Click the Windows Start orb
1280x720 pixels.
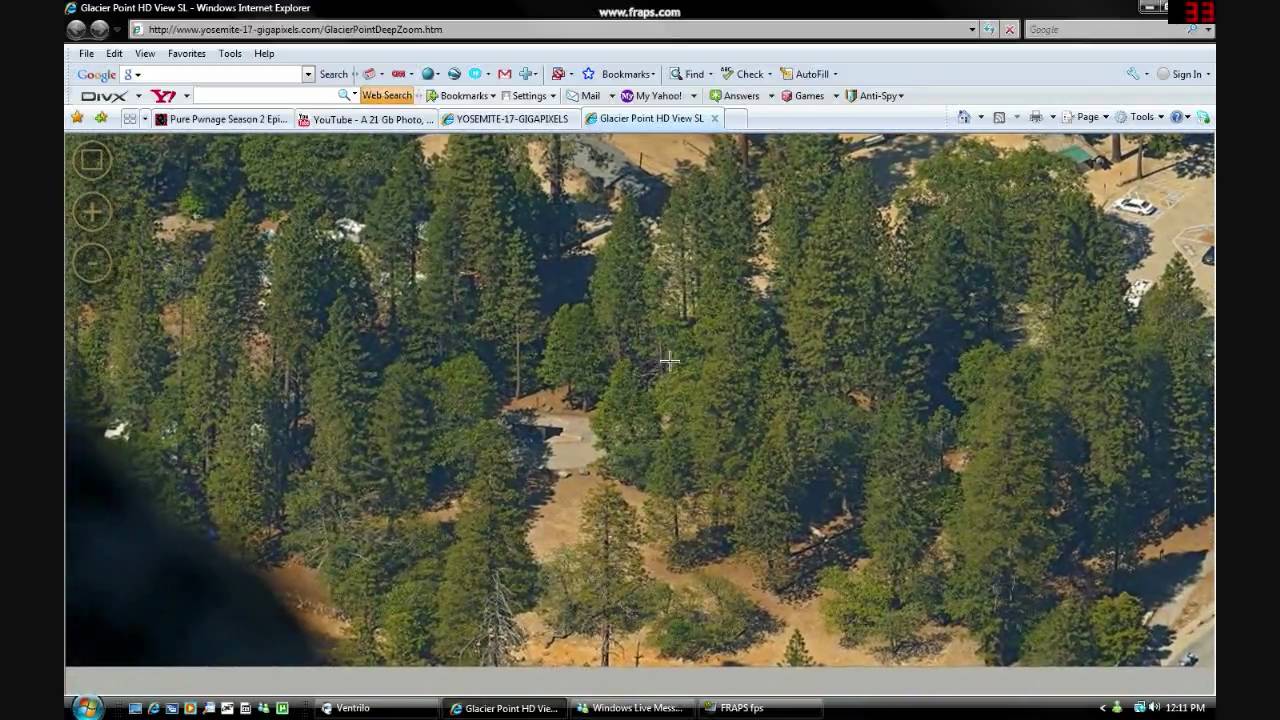[87, 707]
